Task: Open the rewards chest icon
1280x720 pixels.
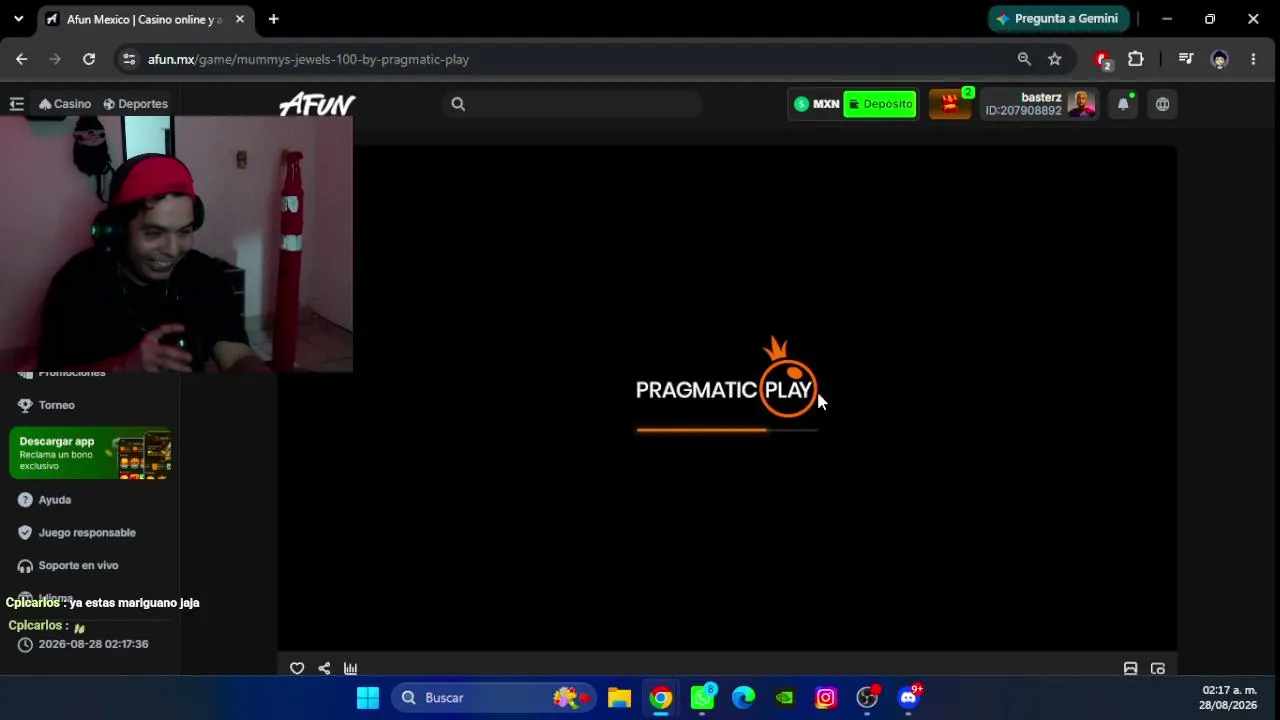Action: point(950,104)
